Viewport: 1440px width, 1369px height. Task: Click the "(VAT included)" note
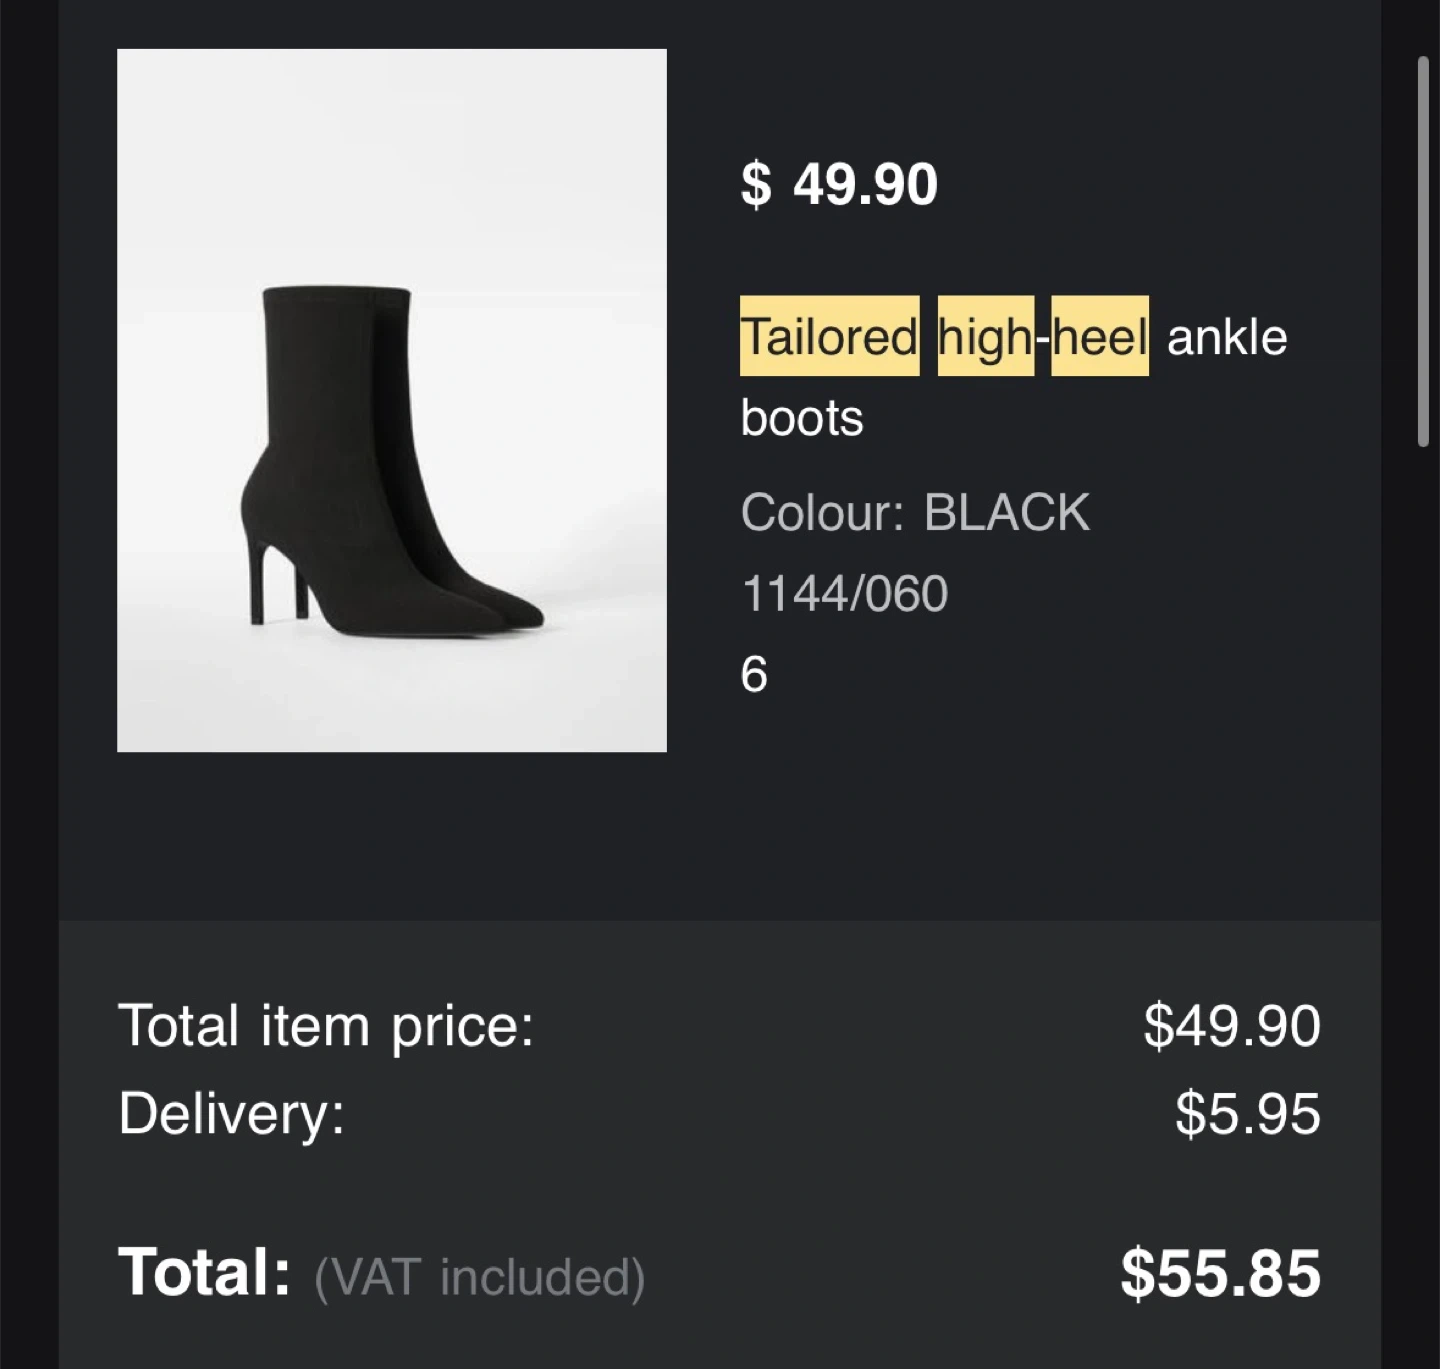click(480, 1277)
